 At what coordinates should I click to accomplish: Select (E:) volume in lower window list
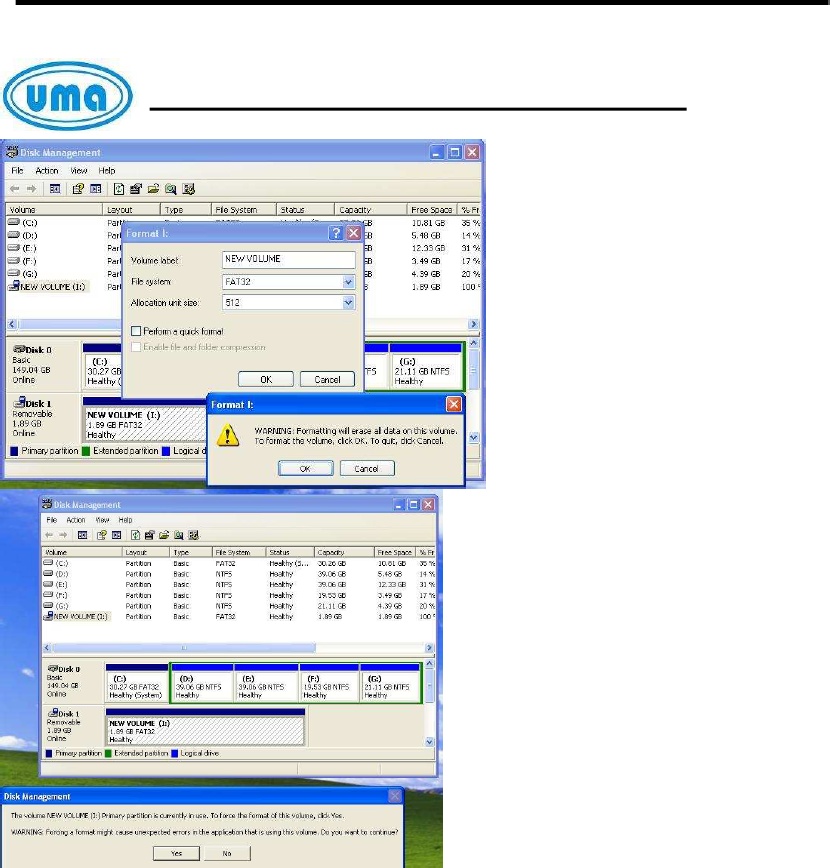click(56, 585)
